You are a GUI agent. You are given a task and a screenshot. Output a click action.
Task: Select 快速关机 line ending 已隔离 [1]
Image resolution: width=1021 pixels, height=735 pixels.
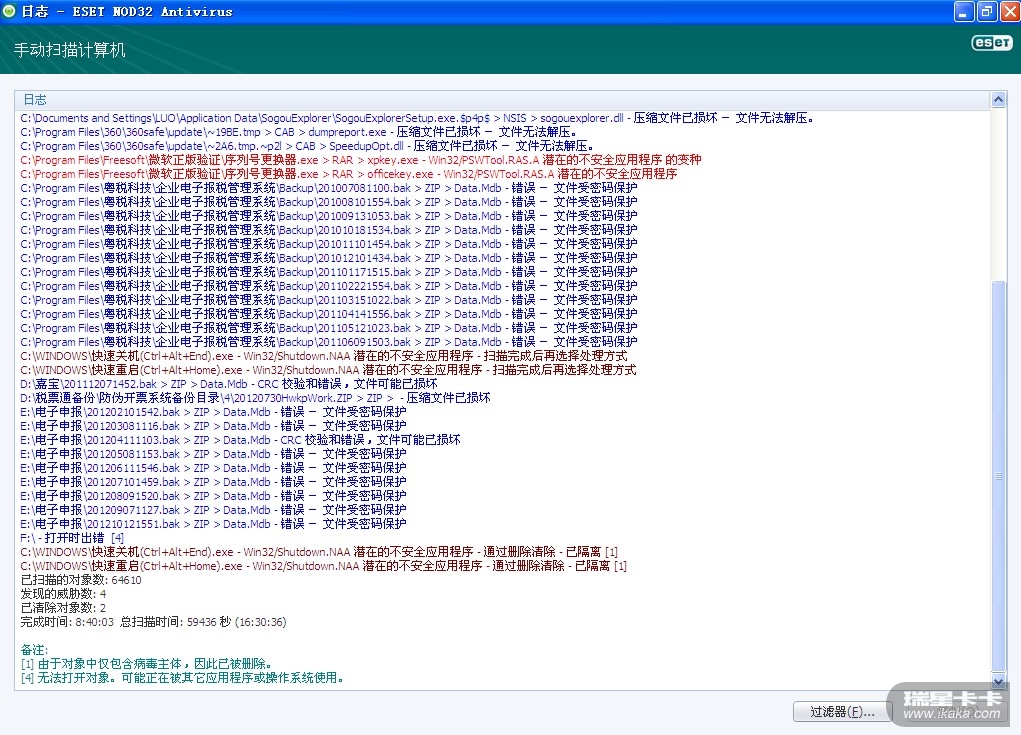[319, 552]
